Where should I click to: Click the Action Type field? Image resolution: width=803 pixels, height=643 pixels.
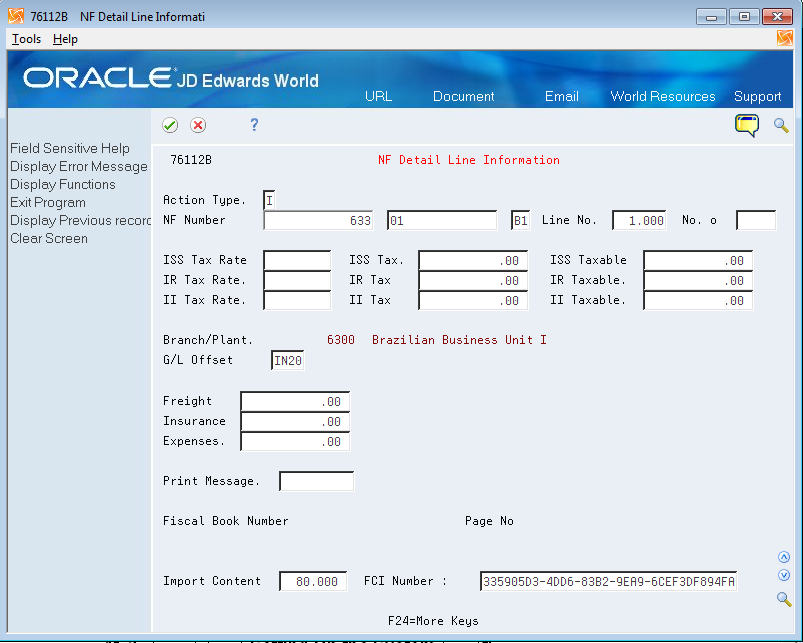point(269,200)
